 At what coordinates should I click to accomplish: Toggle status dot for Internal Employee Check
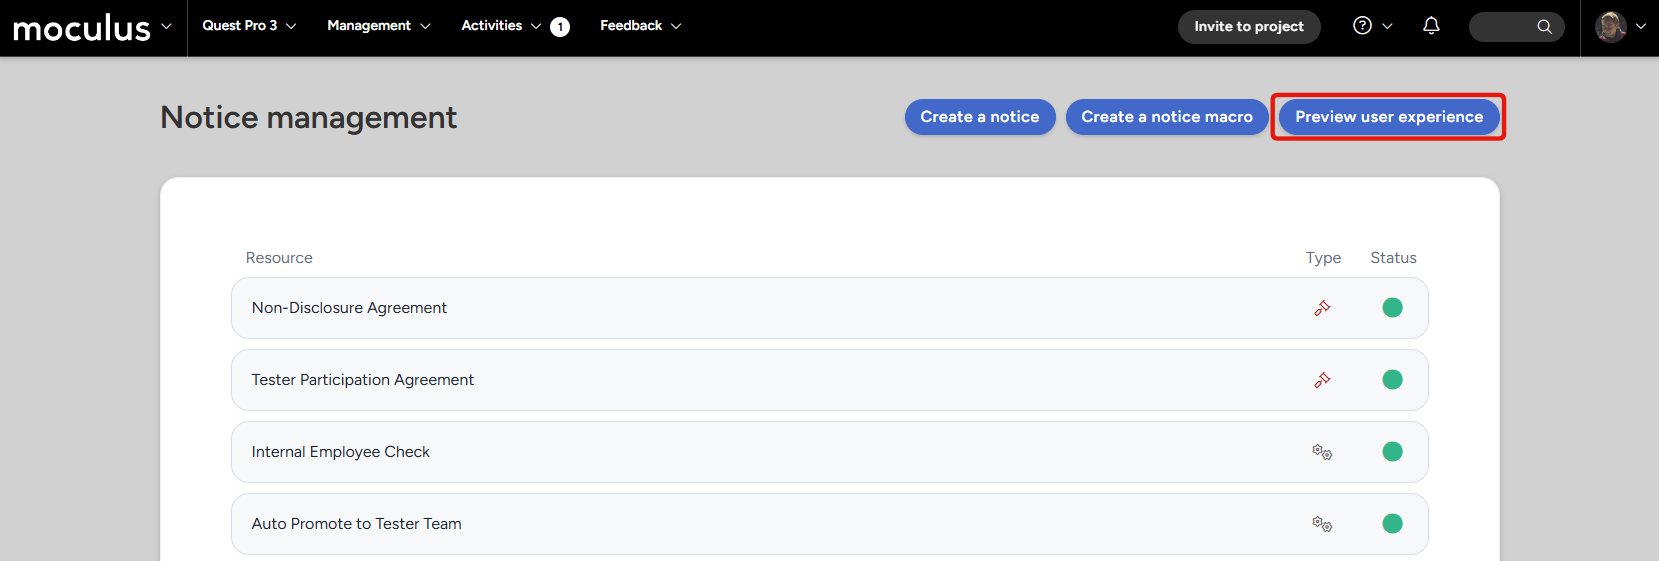click(1392, 452)
